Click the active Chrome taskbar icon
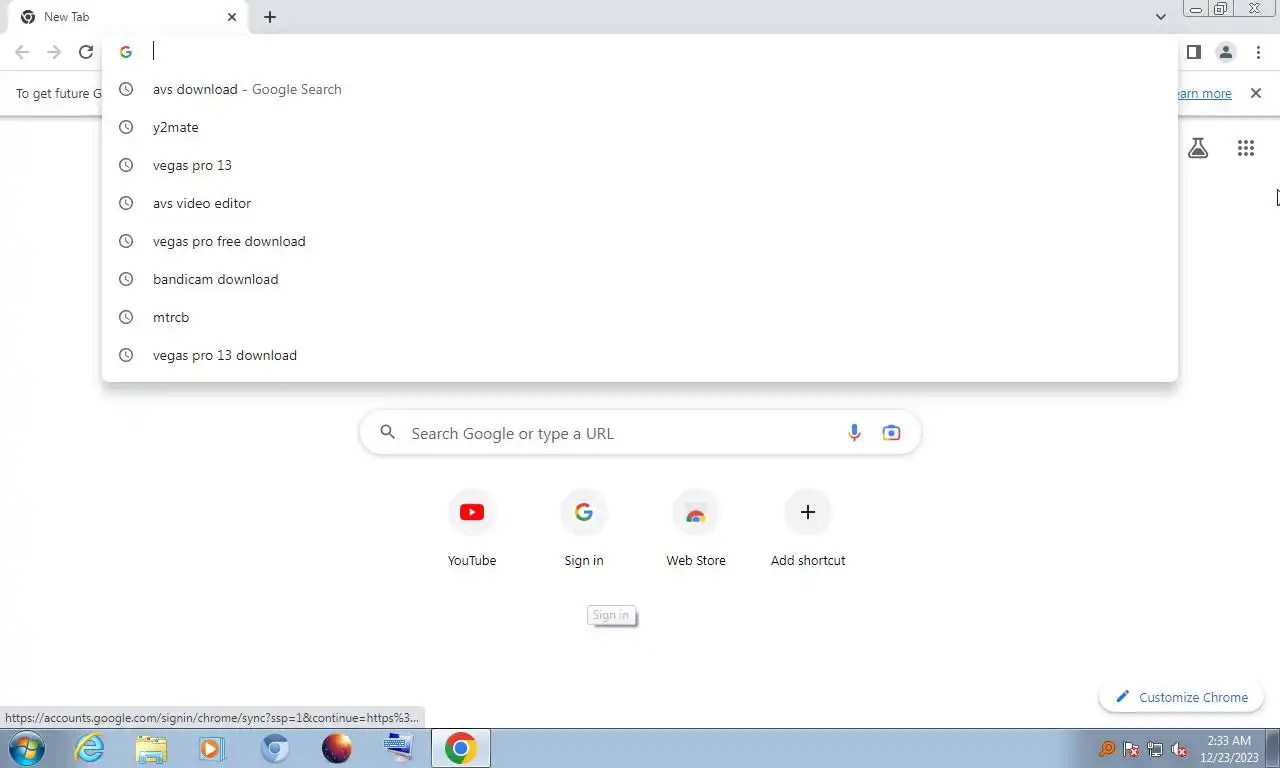The image size is (1280, 768). coord(461,748)
